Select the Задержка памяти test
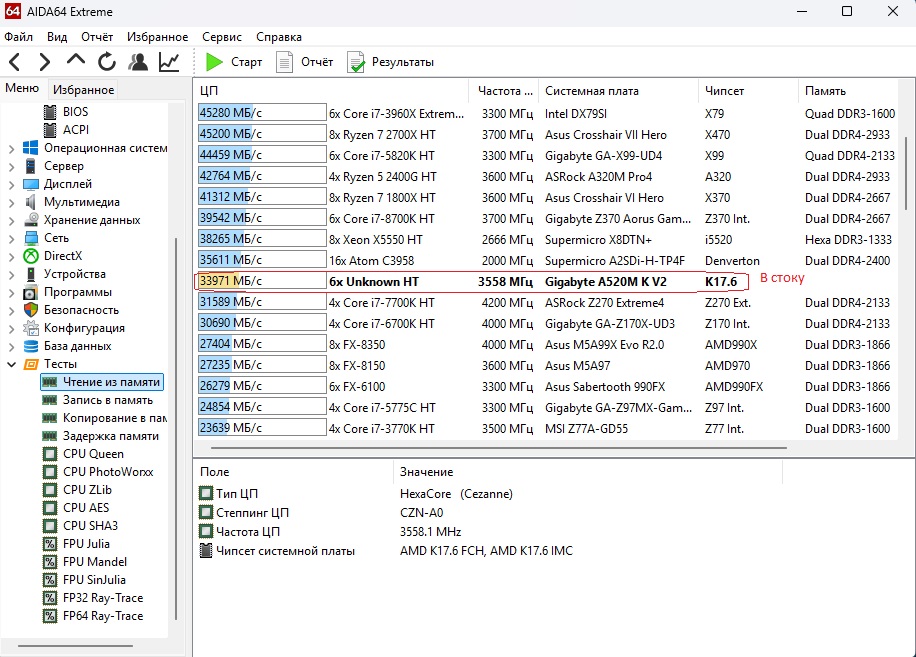The height and width of the screenshot is (657, 916). 111,436
